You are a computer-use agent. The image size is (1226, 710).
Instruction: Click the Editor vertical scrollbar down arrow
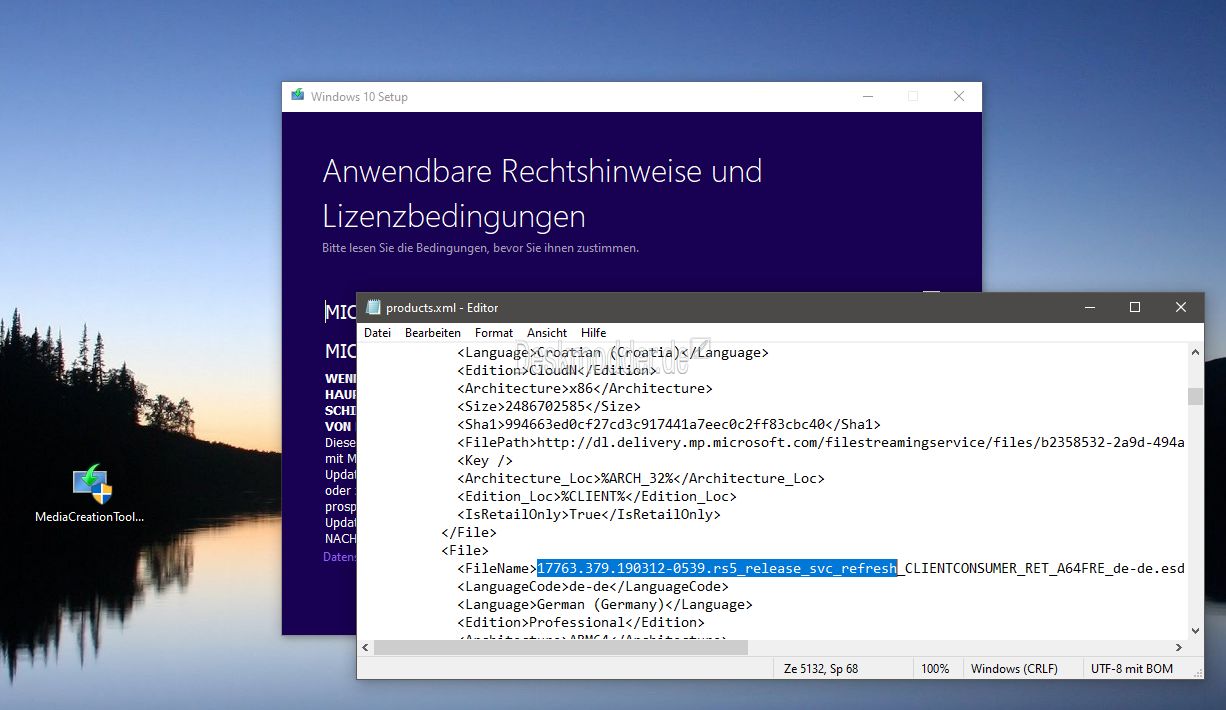[1195, 629]
